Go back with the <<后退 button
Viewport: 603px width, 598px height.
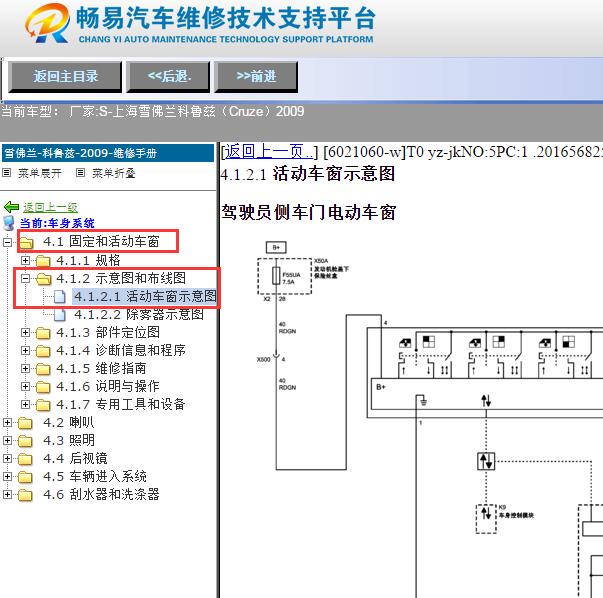[x=168, y=77]
